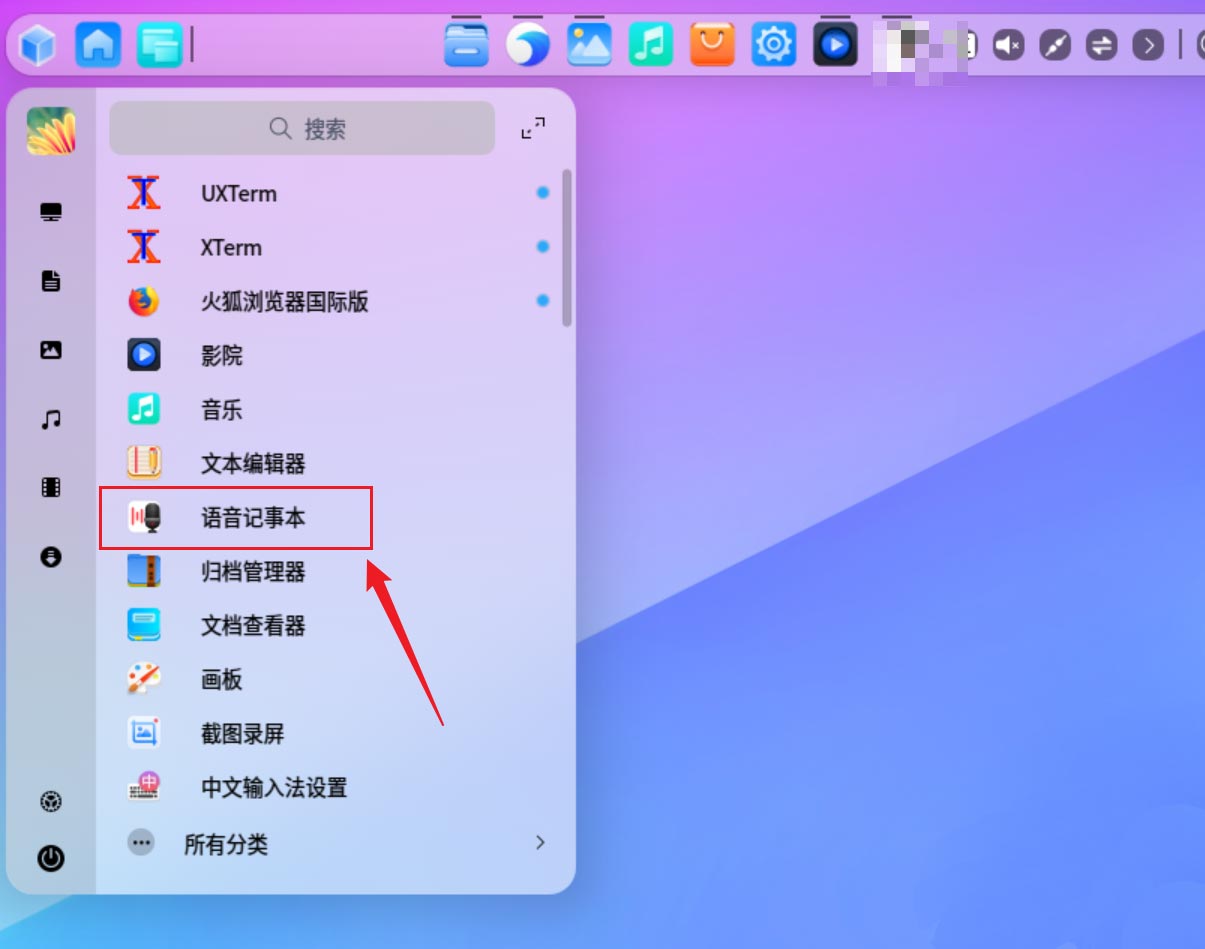
Task: Switch launcher to fullscreen mode
Action: pyautogui.click(x=533, y=128)
